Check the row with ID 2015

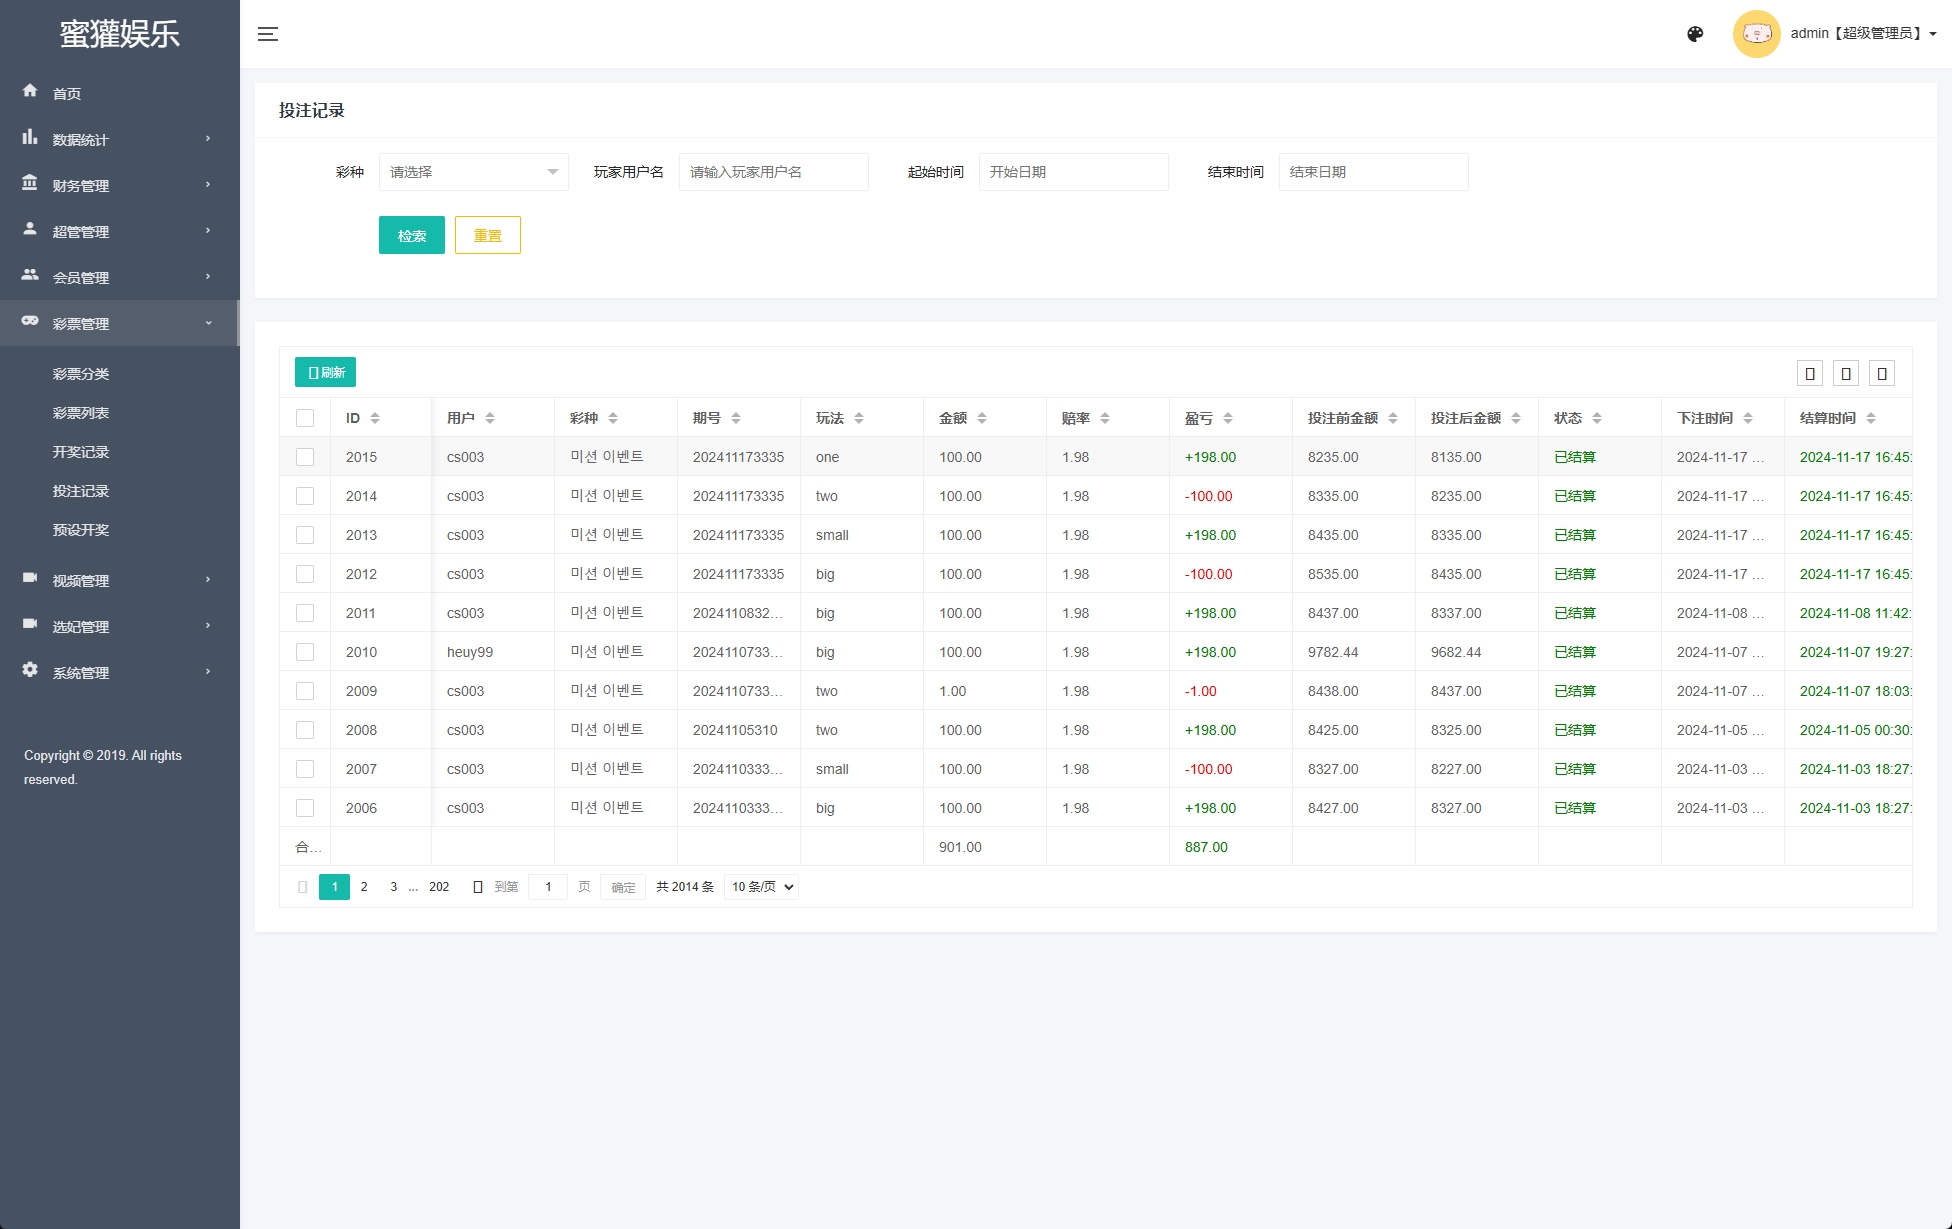tap(305, 457)
